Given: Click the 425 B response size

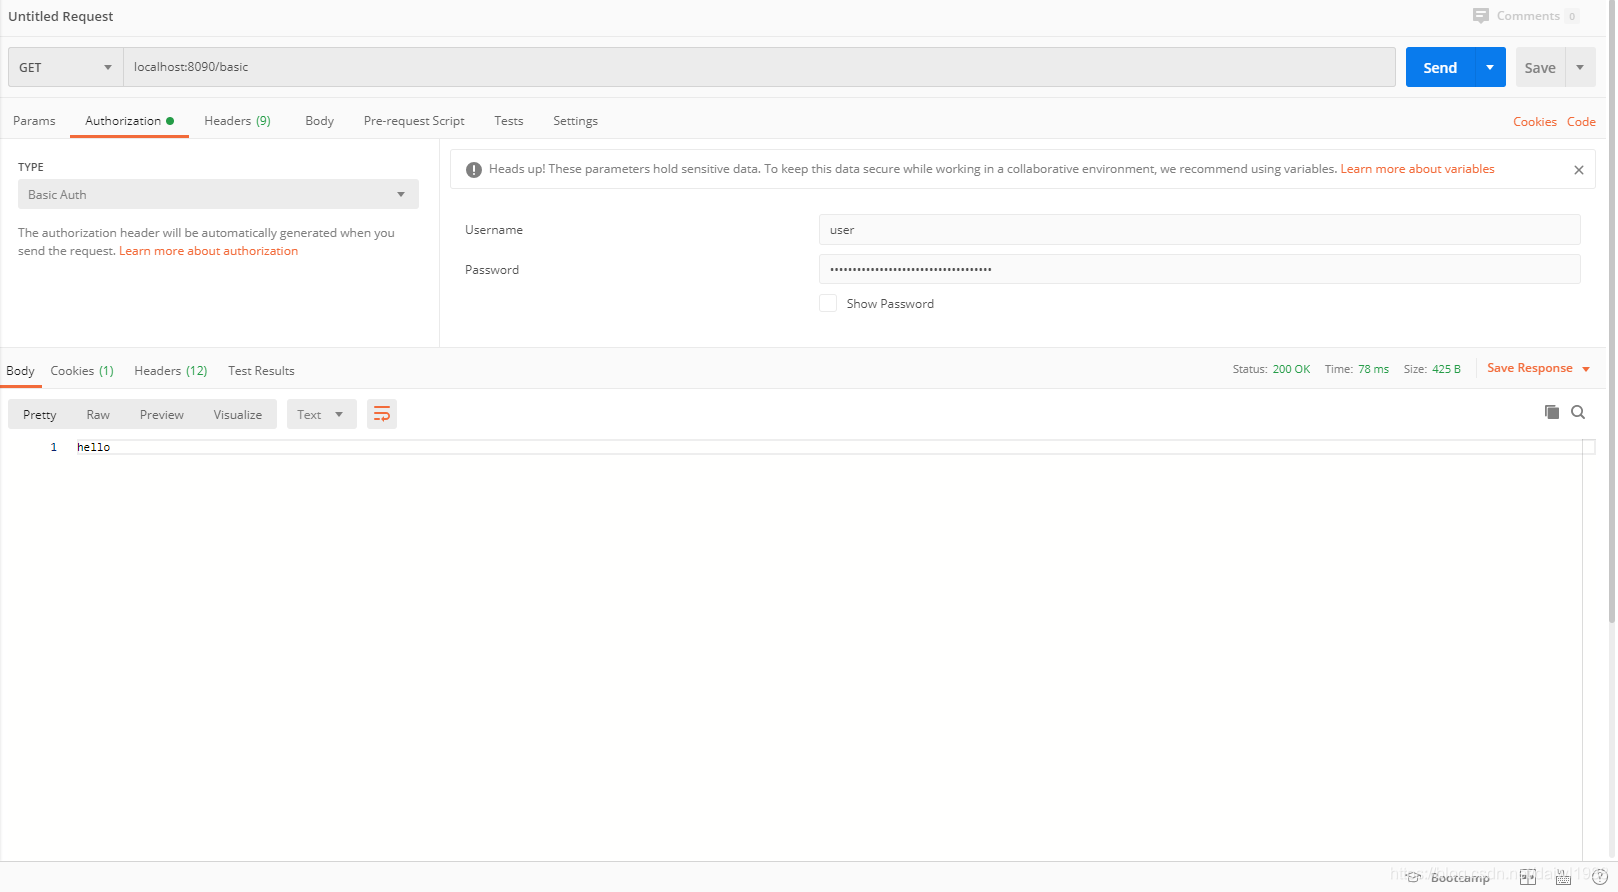Looking at the screenshot, I should click(1446, 369).
